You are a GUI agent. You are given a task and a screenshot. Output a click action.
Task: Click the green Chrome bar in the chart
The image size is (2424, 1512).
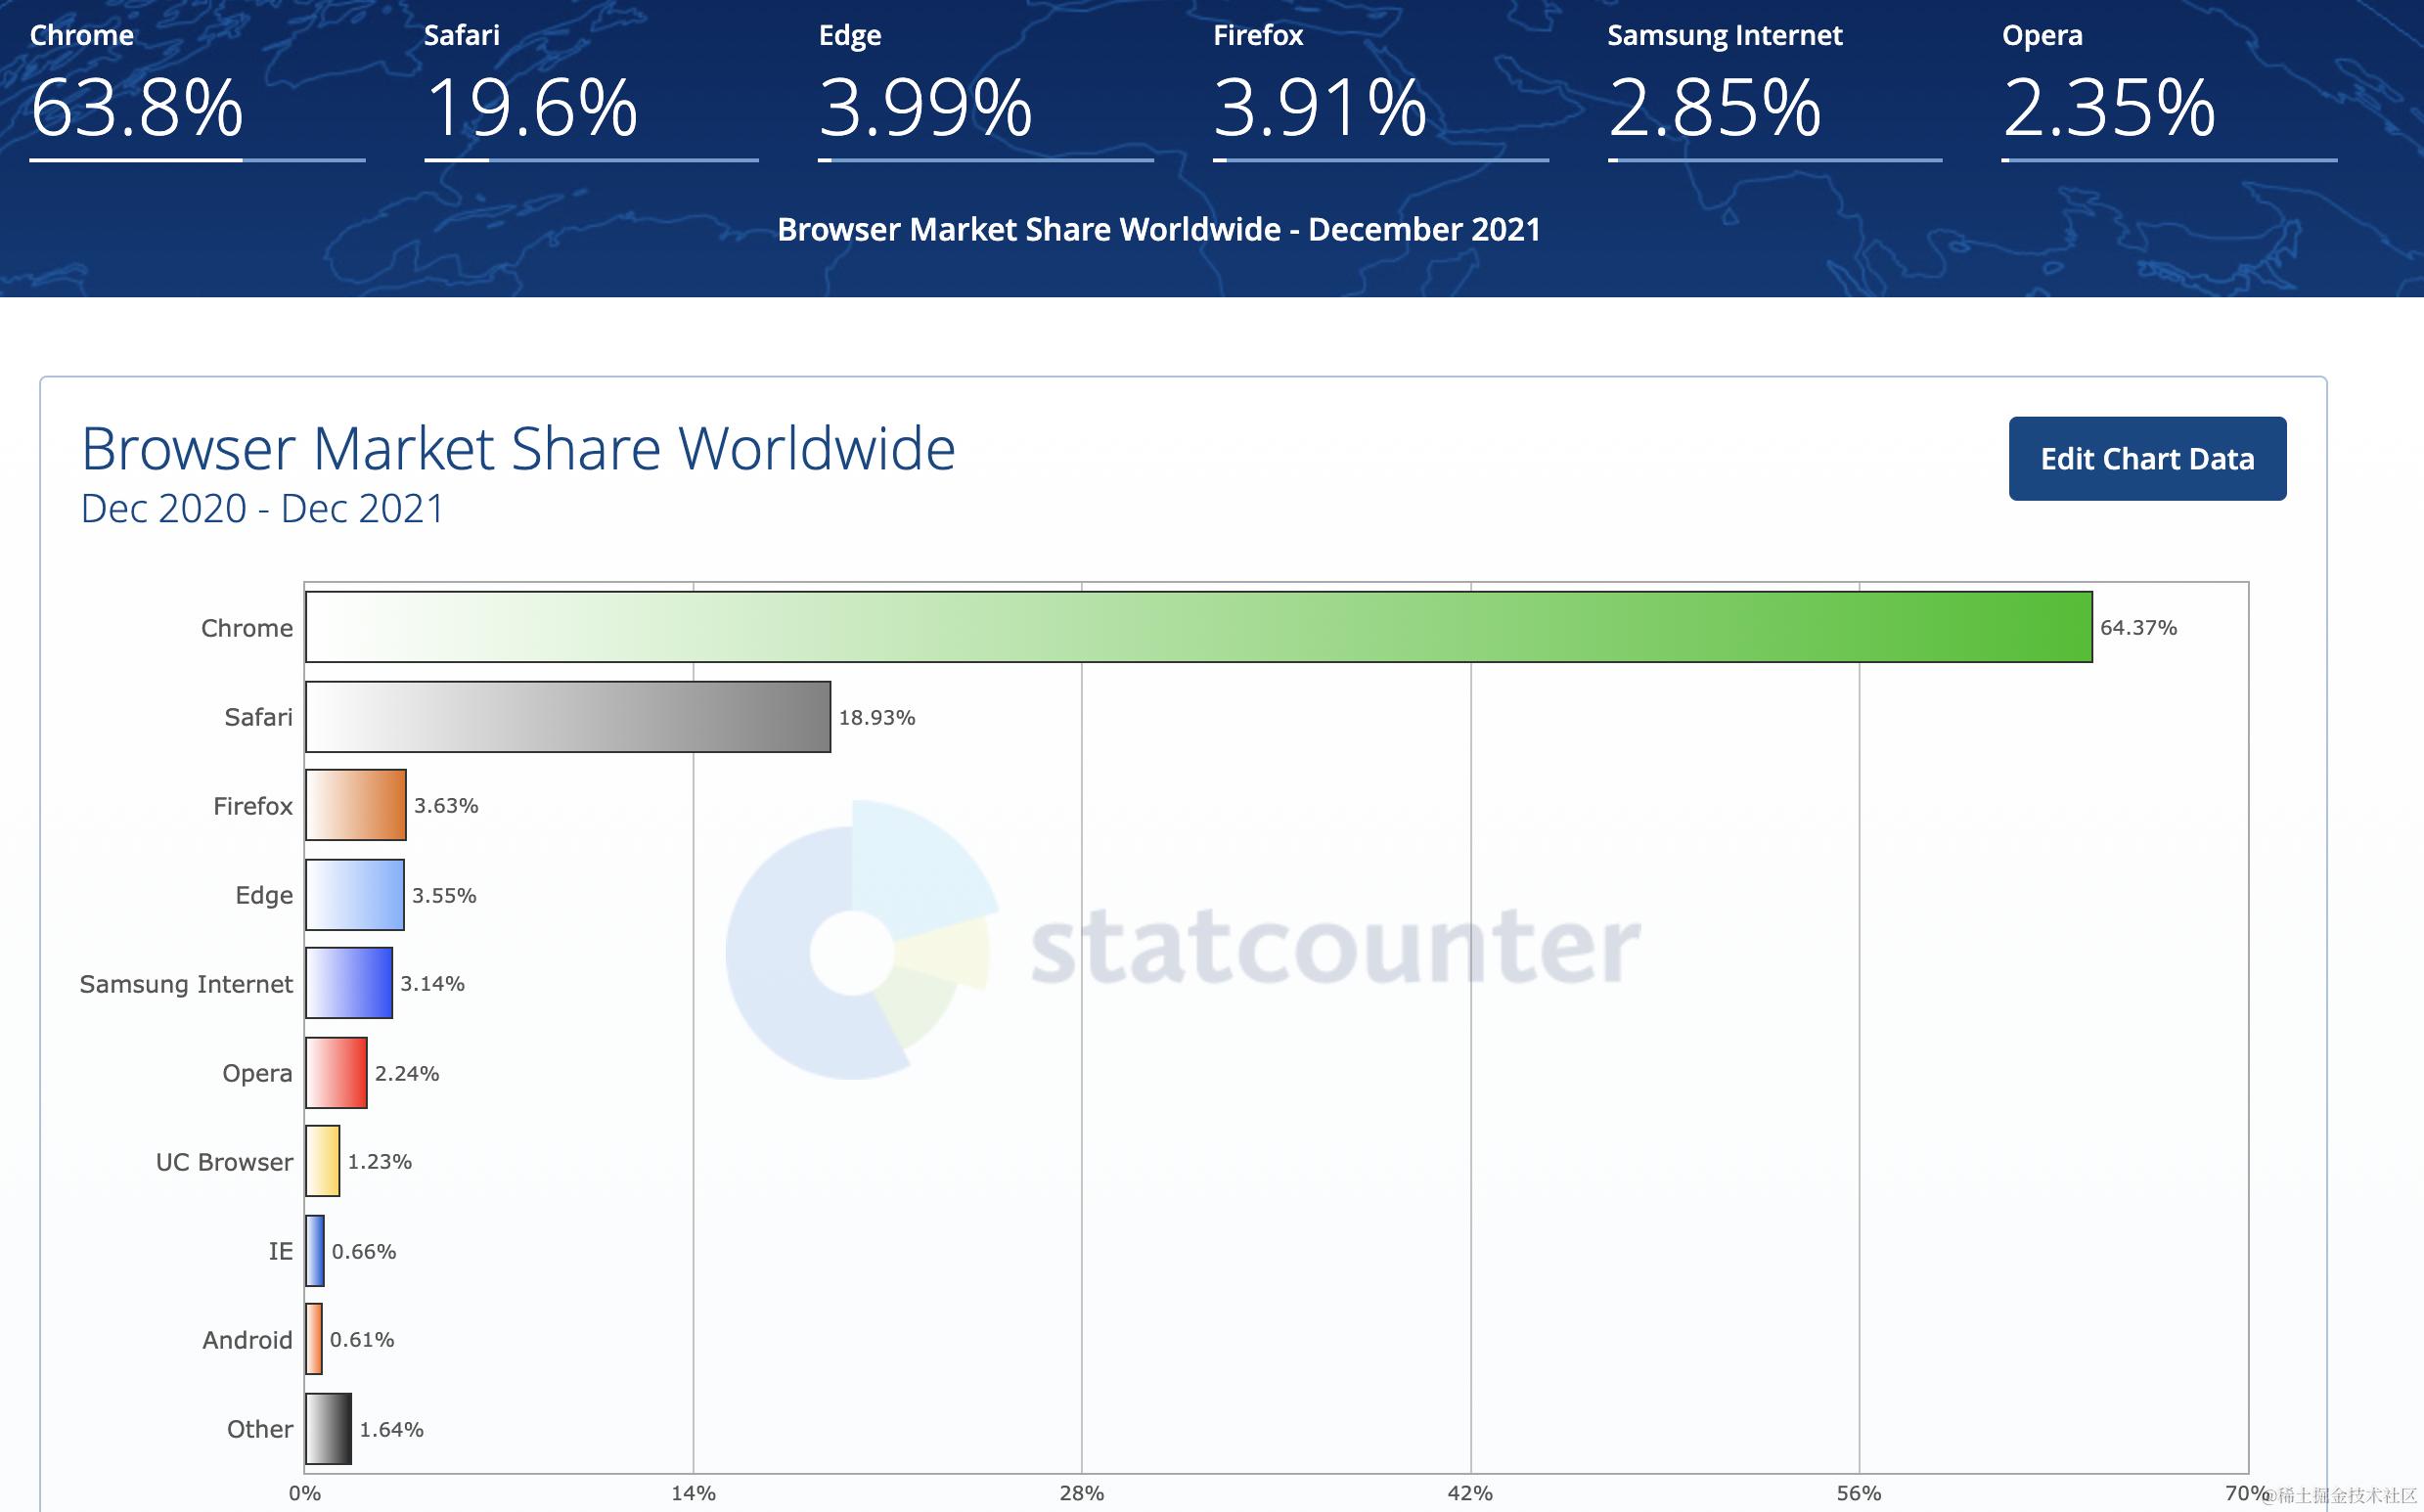click(x=1198, y=627)
